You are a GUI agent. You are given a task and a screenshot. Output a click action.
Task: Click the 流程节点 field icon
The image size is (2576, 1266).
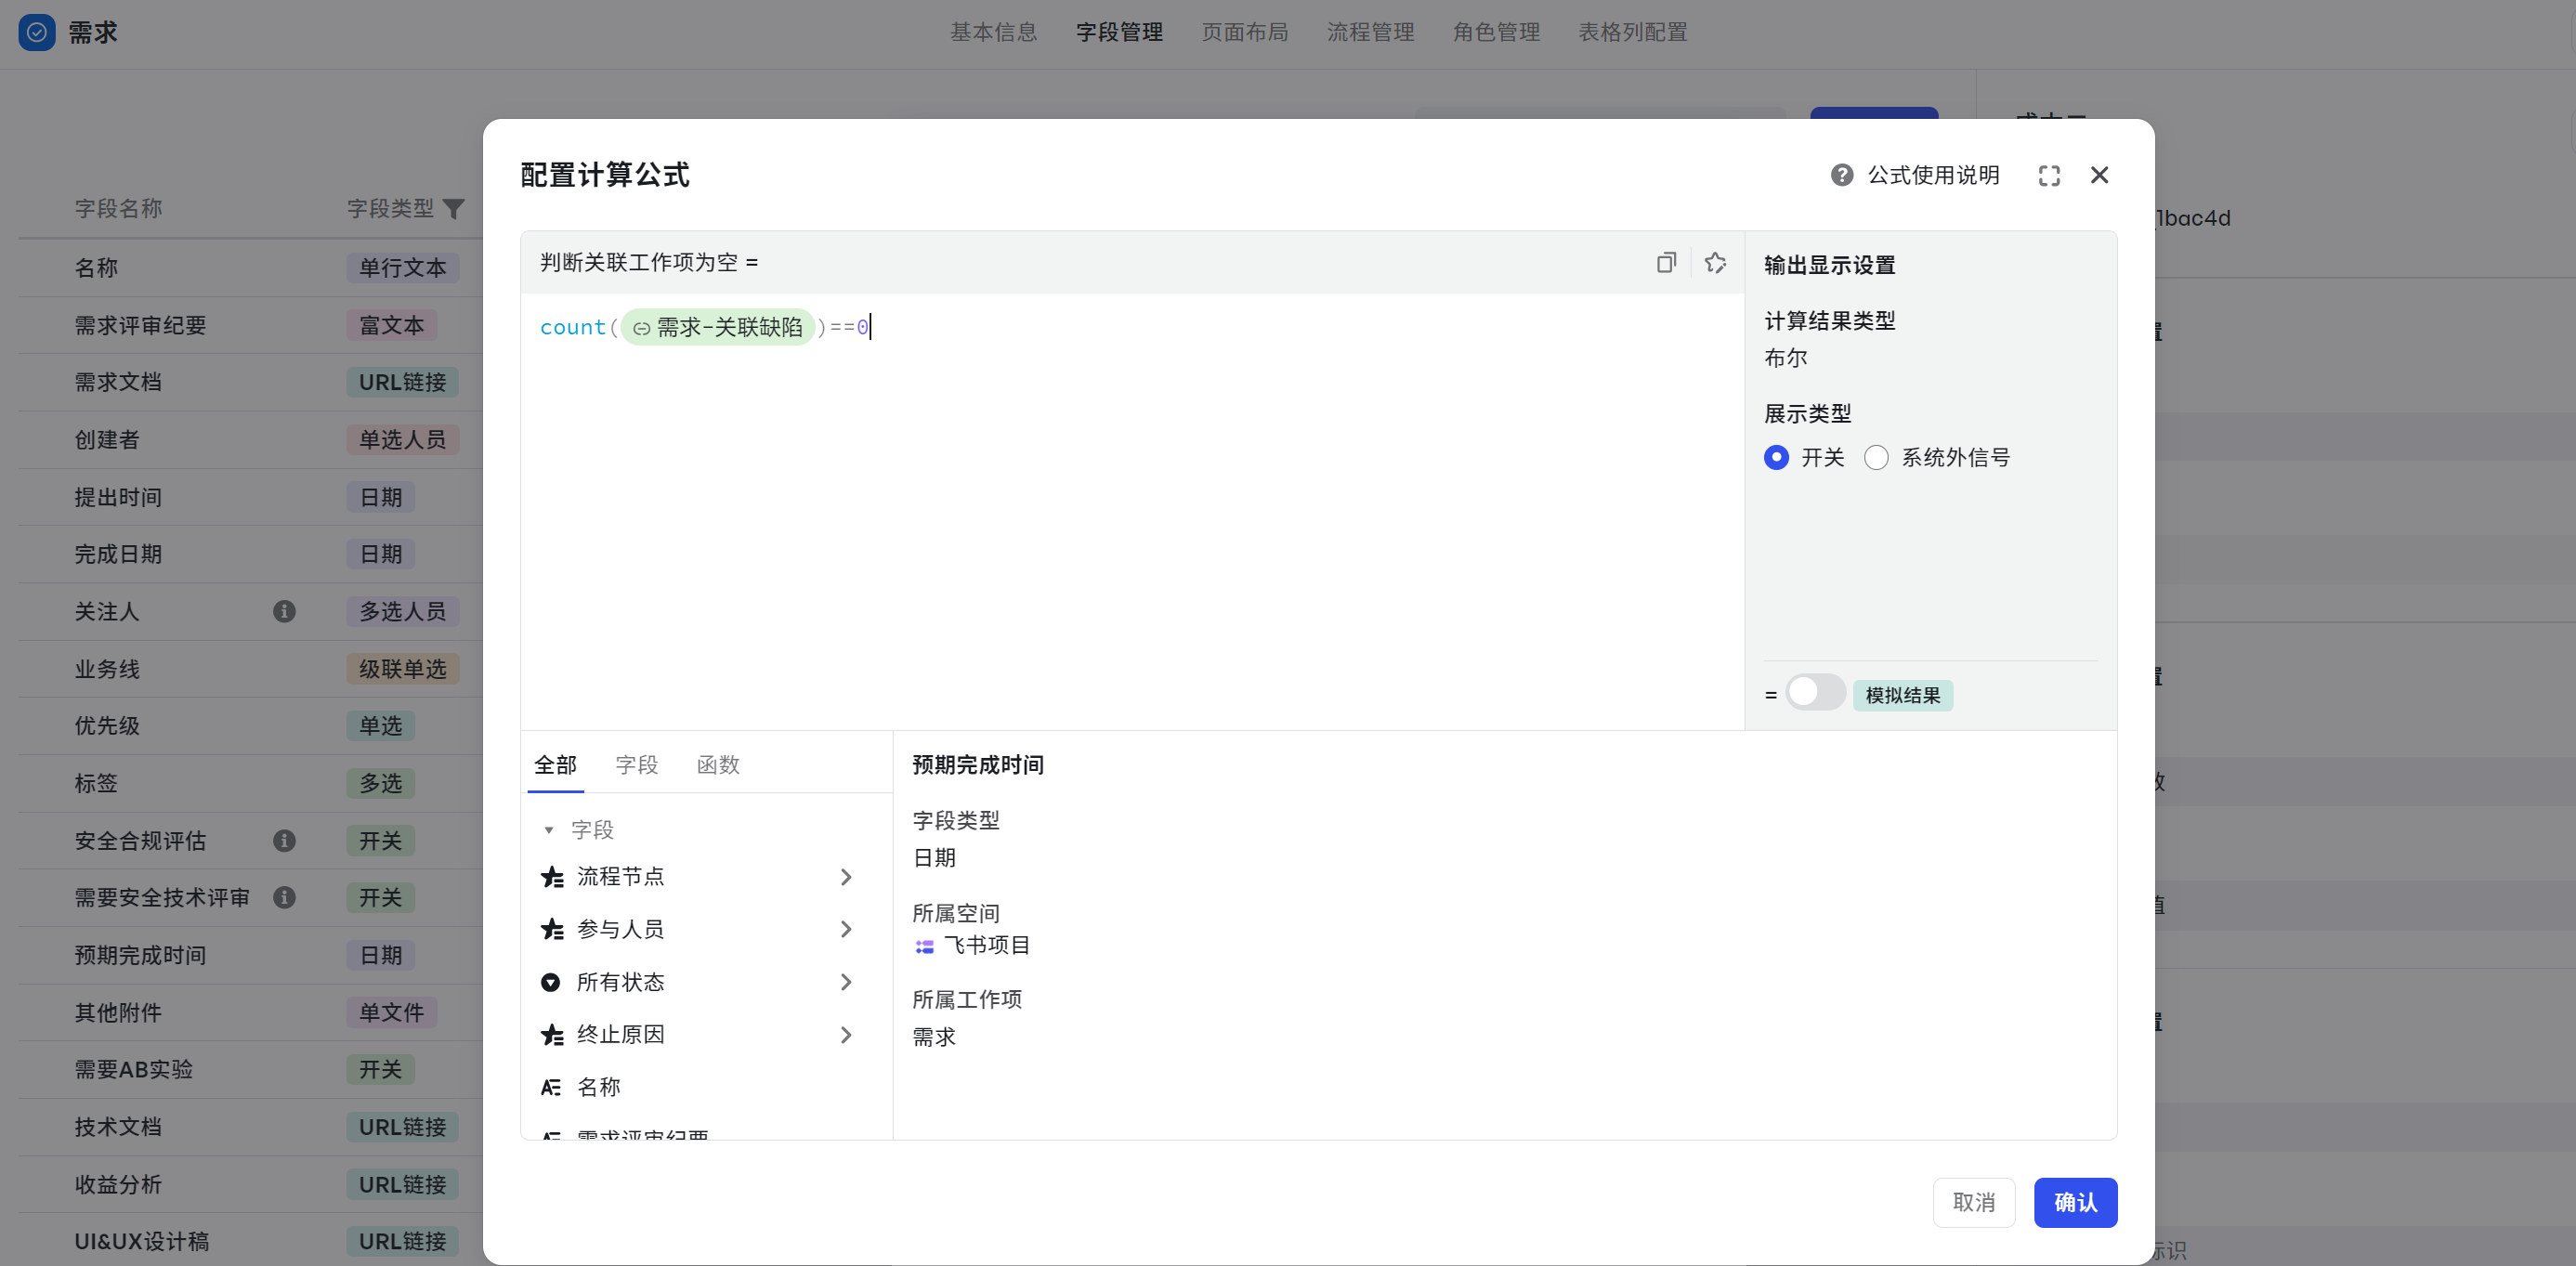coord(552,877)
